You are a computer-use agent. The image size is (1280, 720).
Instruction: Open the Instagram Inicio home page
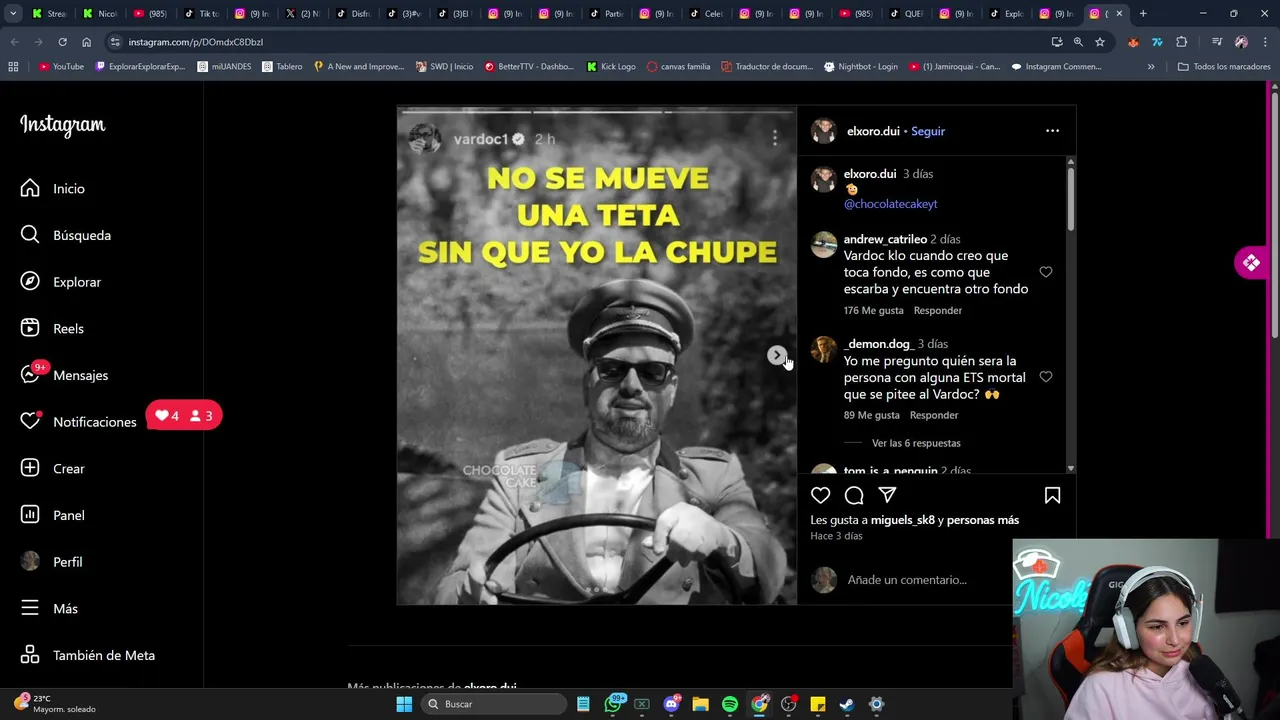(x=53, y=188)
